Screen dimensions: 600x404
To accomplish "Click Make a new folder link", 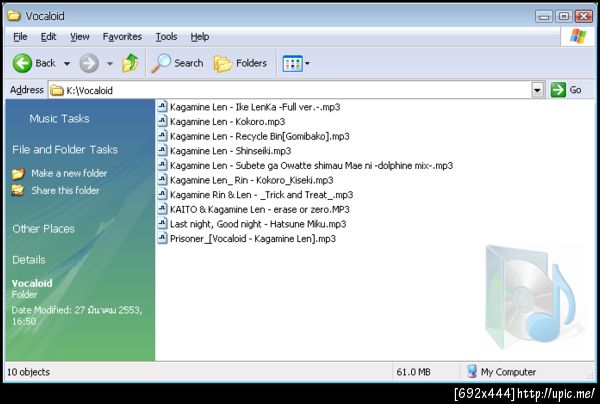I will point(69,173).
